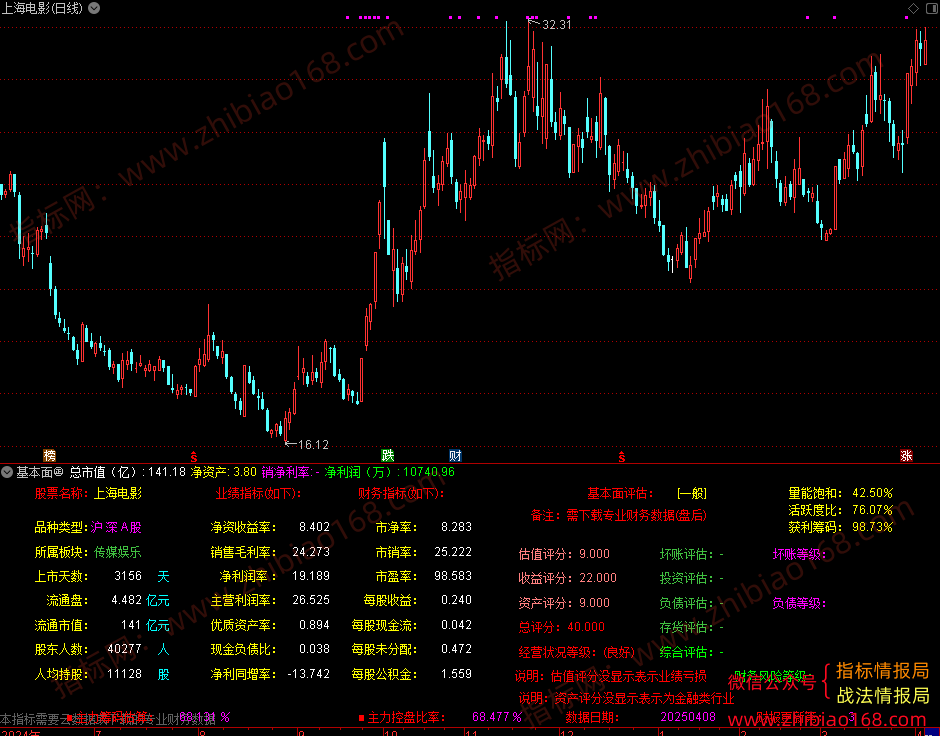Click the 活跃度比 76.07% value
This screenshot has width=940, height=736.
click(873, 510)
